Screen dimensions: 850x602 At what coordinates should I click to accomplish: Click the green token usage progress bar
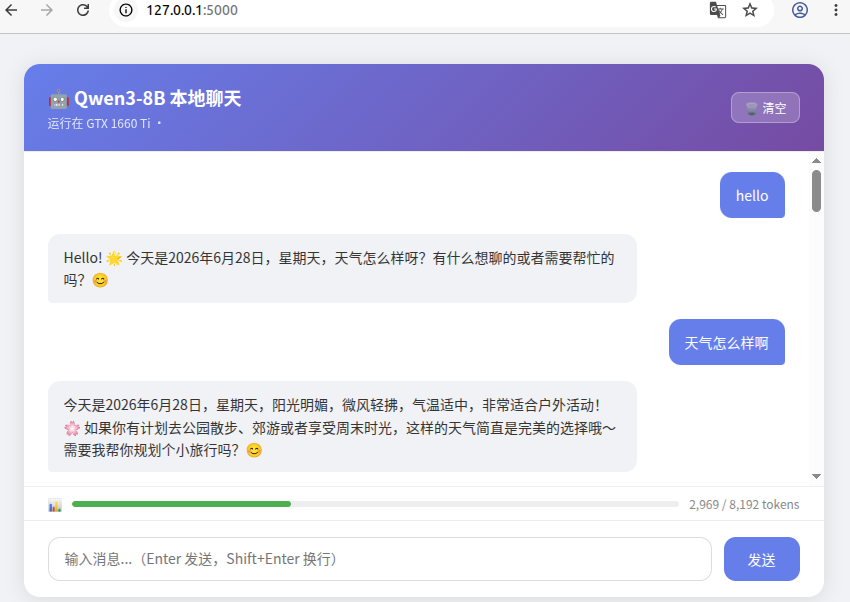[x=182, y=504]
